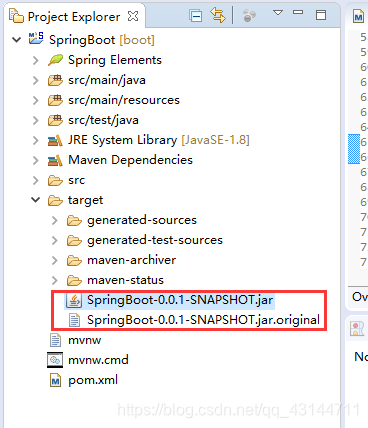The image size is (368, 428).
Task: Click src/main/resources package folder icon
Action: [x=55, y=100]
